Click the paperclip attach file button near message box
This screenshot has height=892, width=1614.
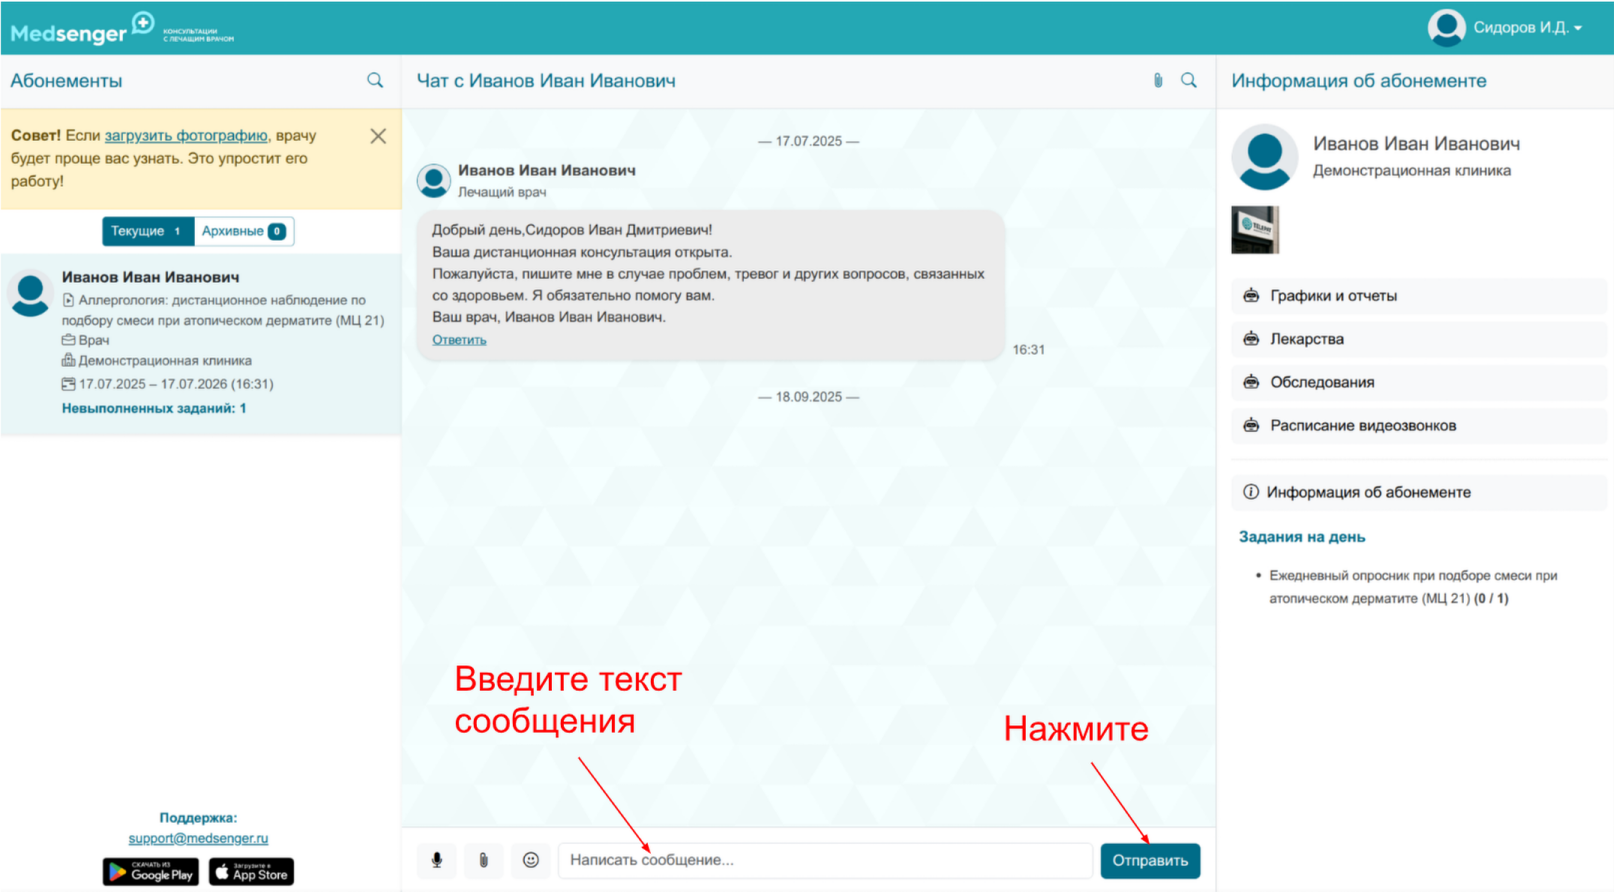[483, 860]
